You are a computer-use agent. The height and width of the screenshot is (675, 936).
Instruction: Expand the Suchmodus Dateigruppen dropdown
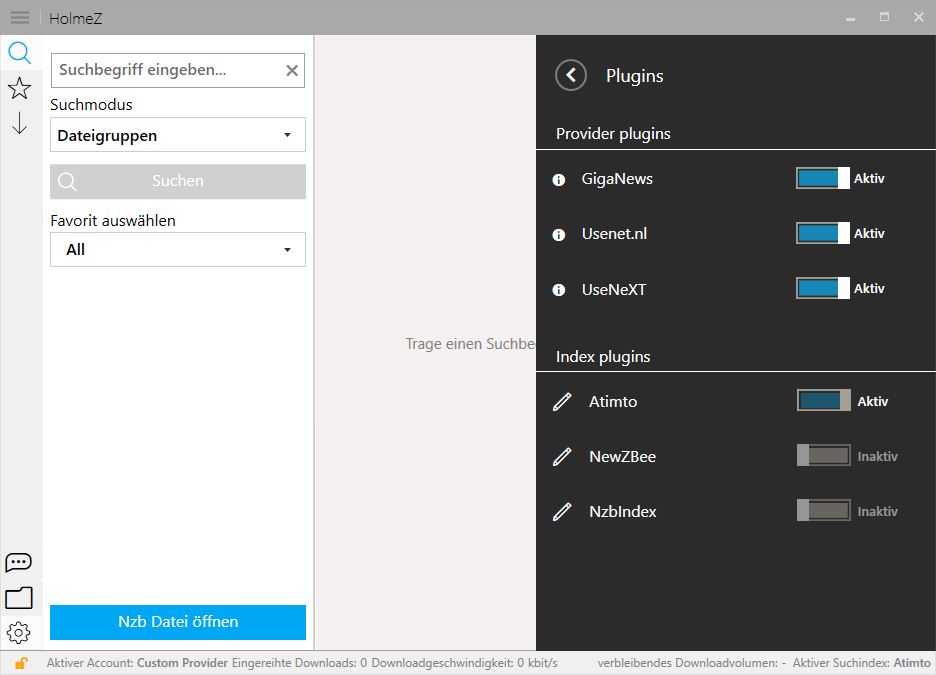click(x=178, y=135)
